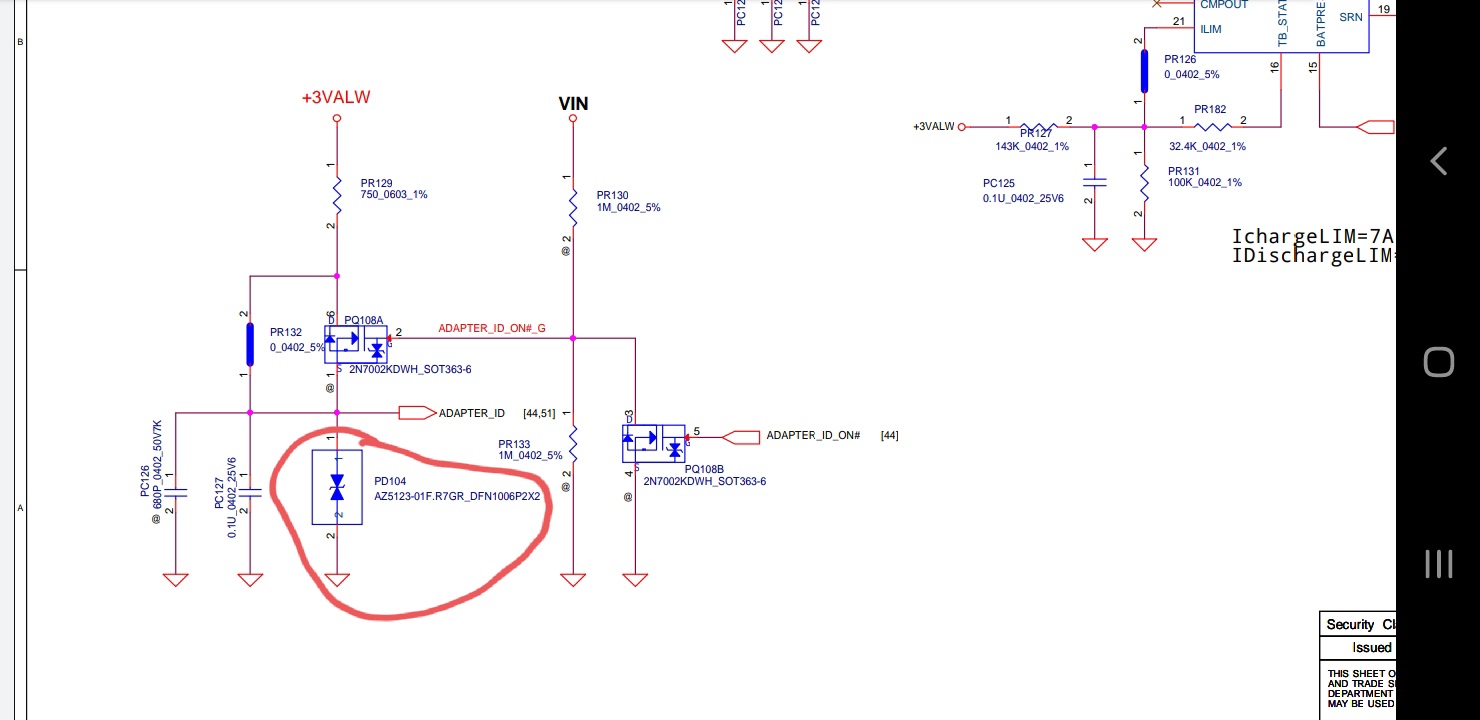Select the PC127 capacitor symbol

[x=250, y=491]
